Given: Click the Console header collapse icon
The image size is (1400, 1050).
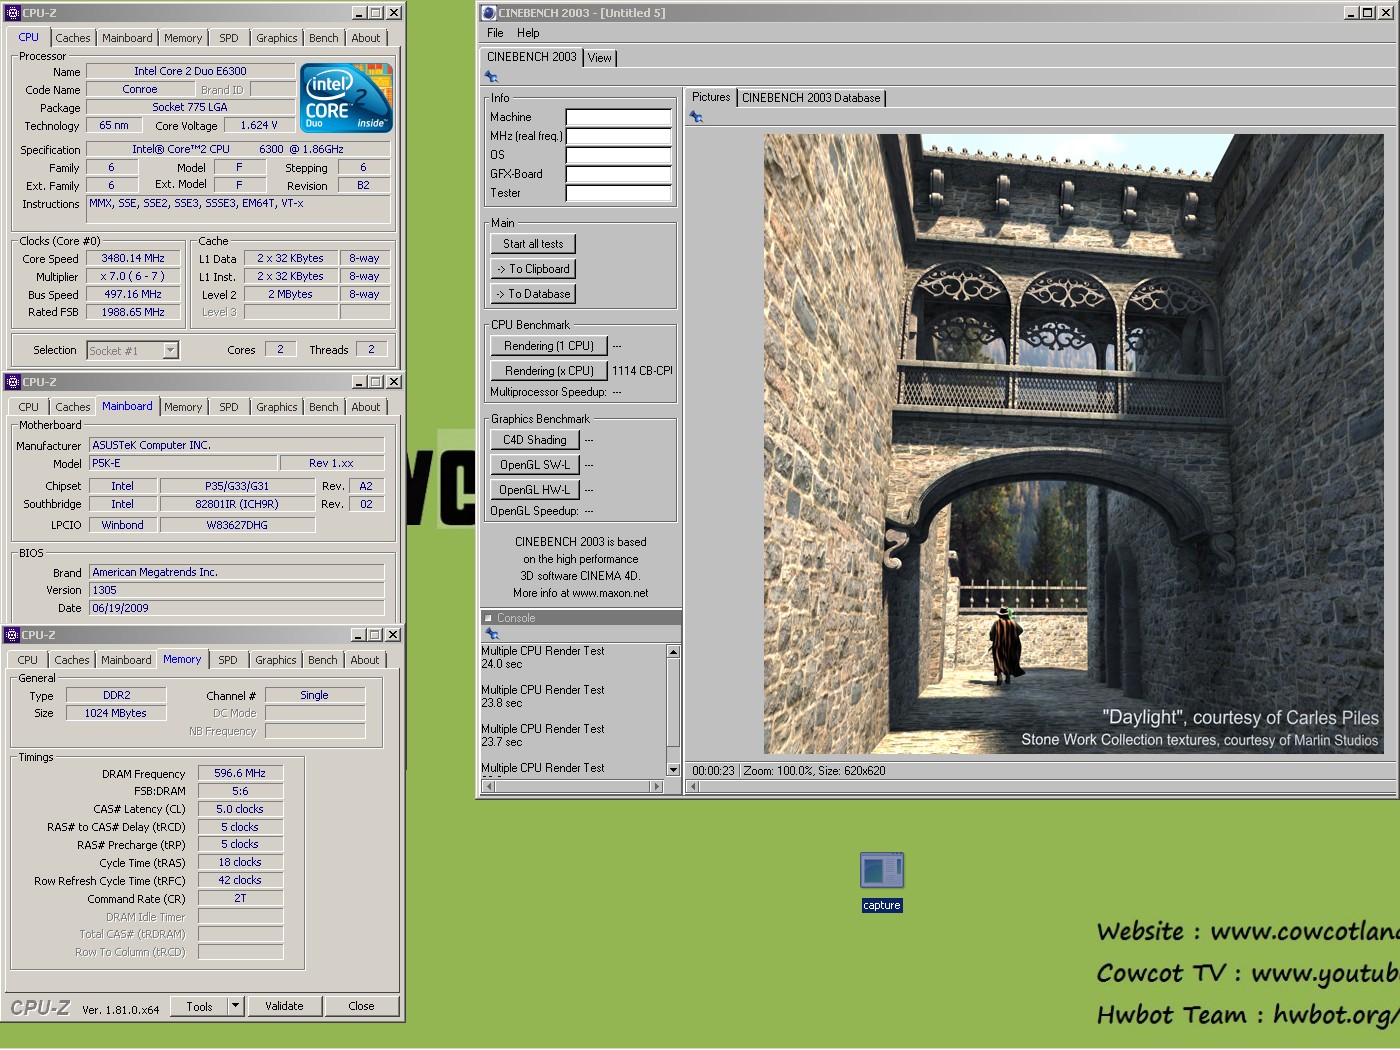Looking at the screenshot, I should (488, 618).
